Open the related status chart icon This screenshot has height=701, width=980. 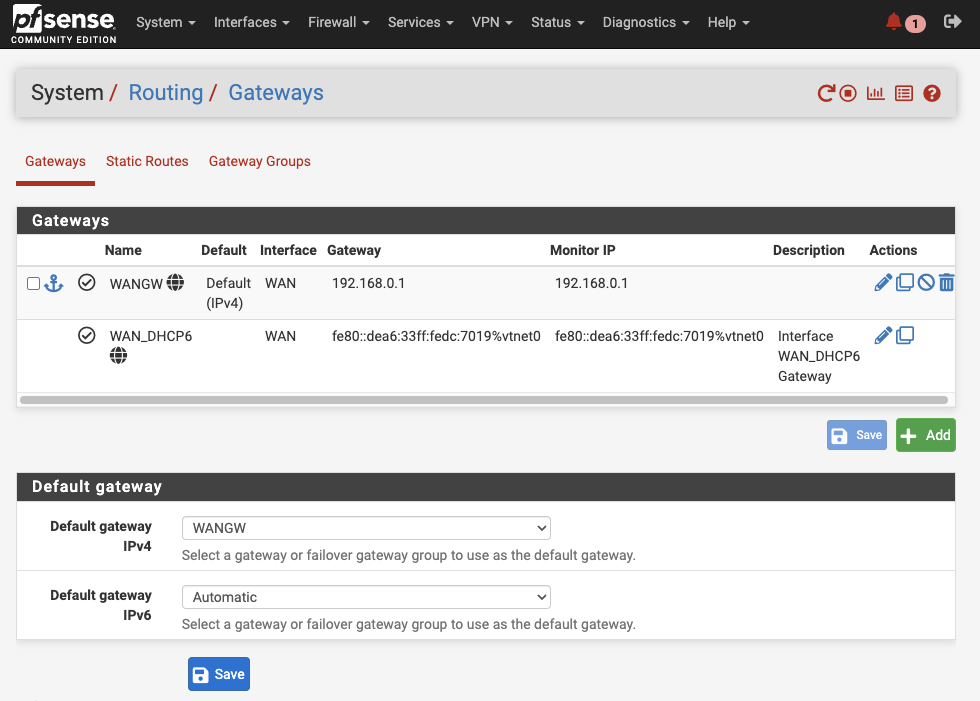click(x=875, y=93)
